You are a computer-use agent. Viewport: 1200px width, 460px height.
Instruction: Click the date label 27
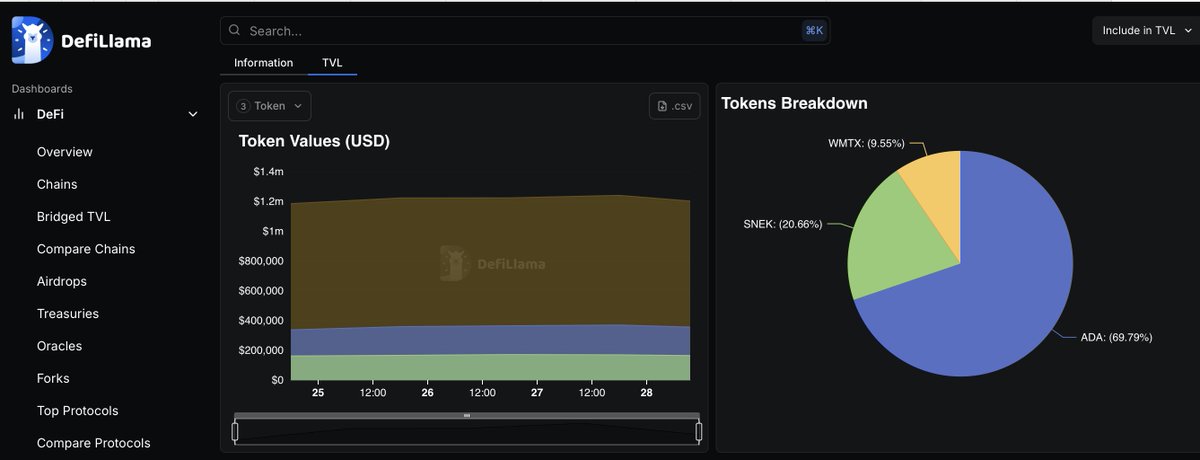[537, 393]
